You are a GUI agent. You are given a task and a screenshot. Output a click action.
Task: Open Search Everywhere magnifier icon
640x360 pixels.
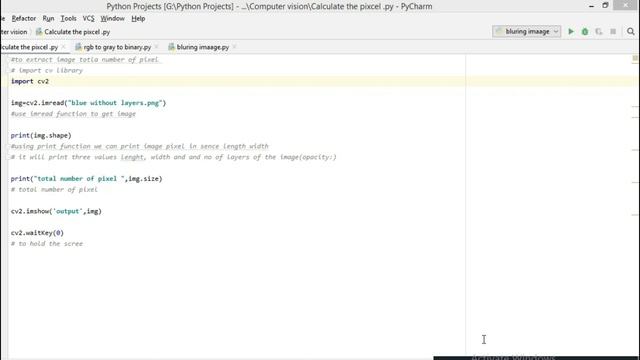tap(631, 31)
